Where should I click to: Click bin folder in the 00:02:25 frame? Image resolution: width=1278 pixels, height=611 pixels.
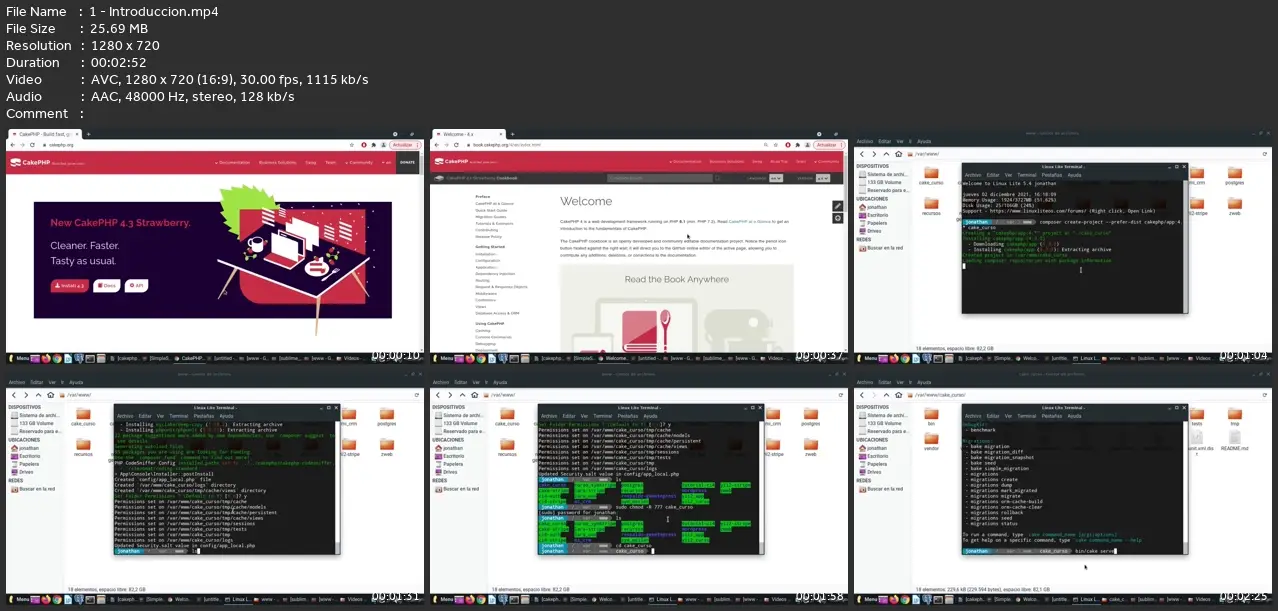point(931,416)
